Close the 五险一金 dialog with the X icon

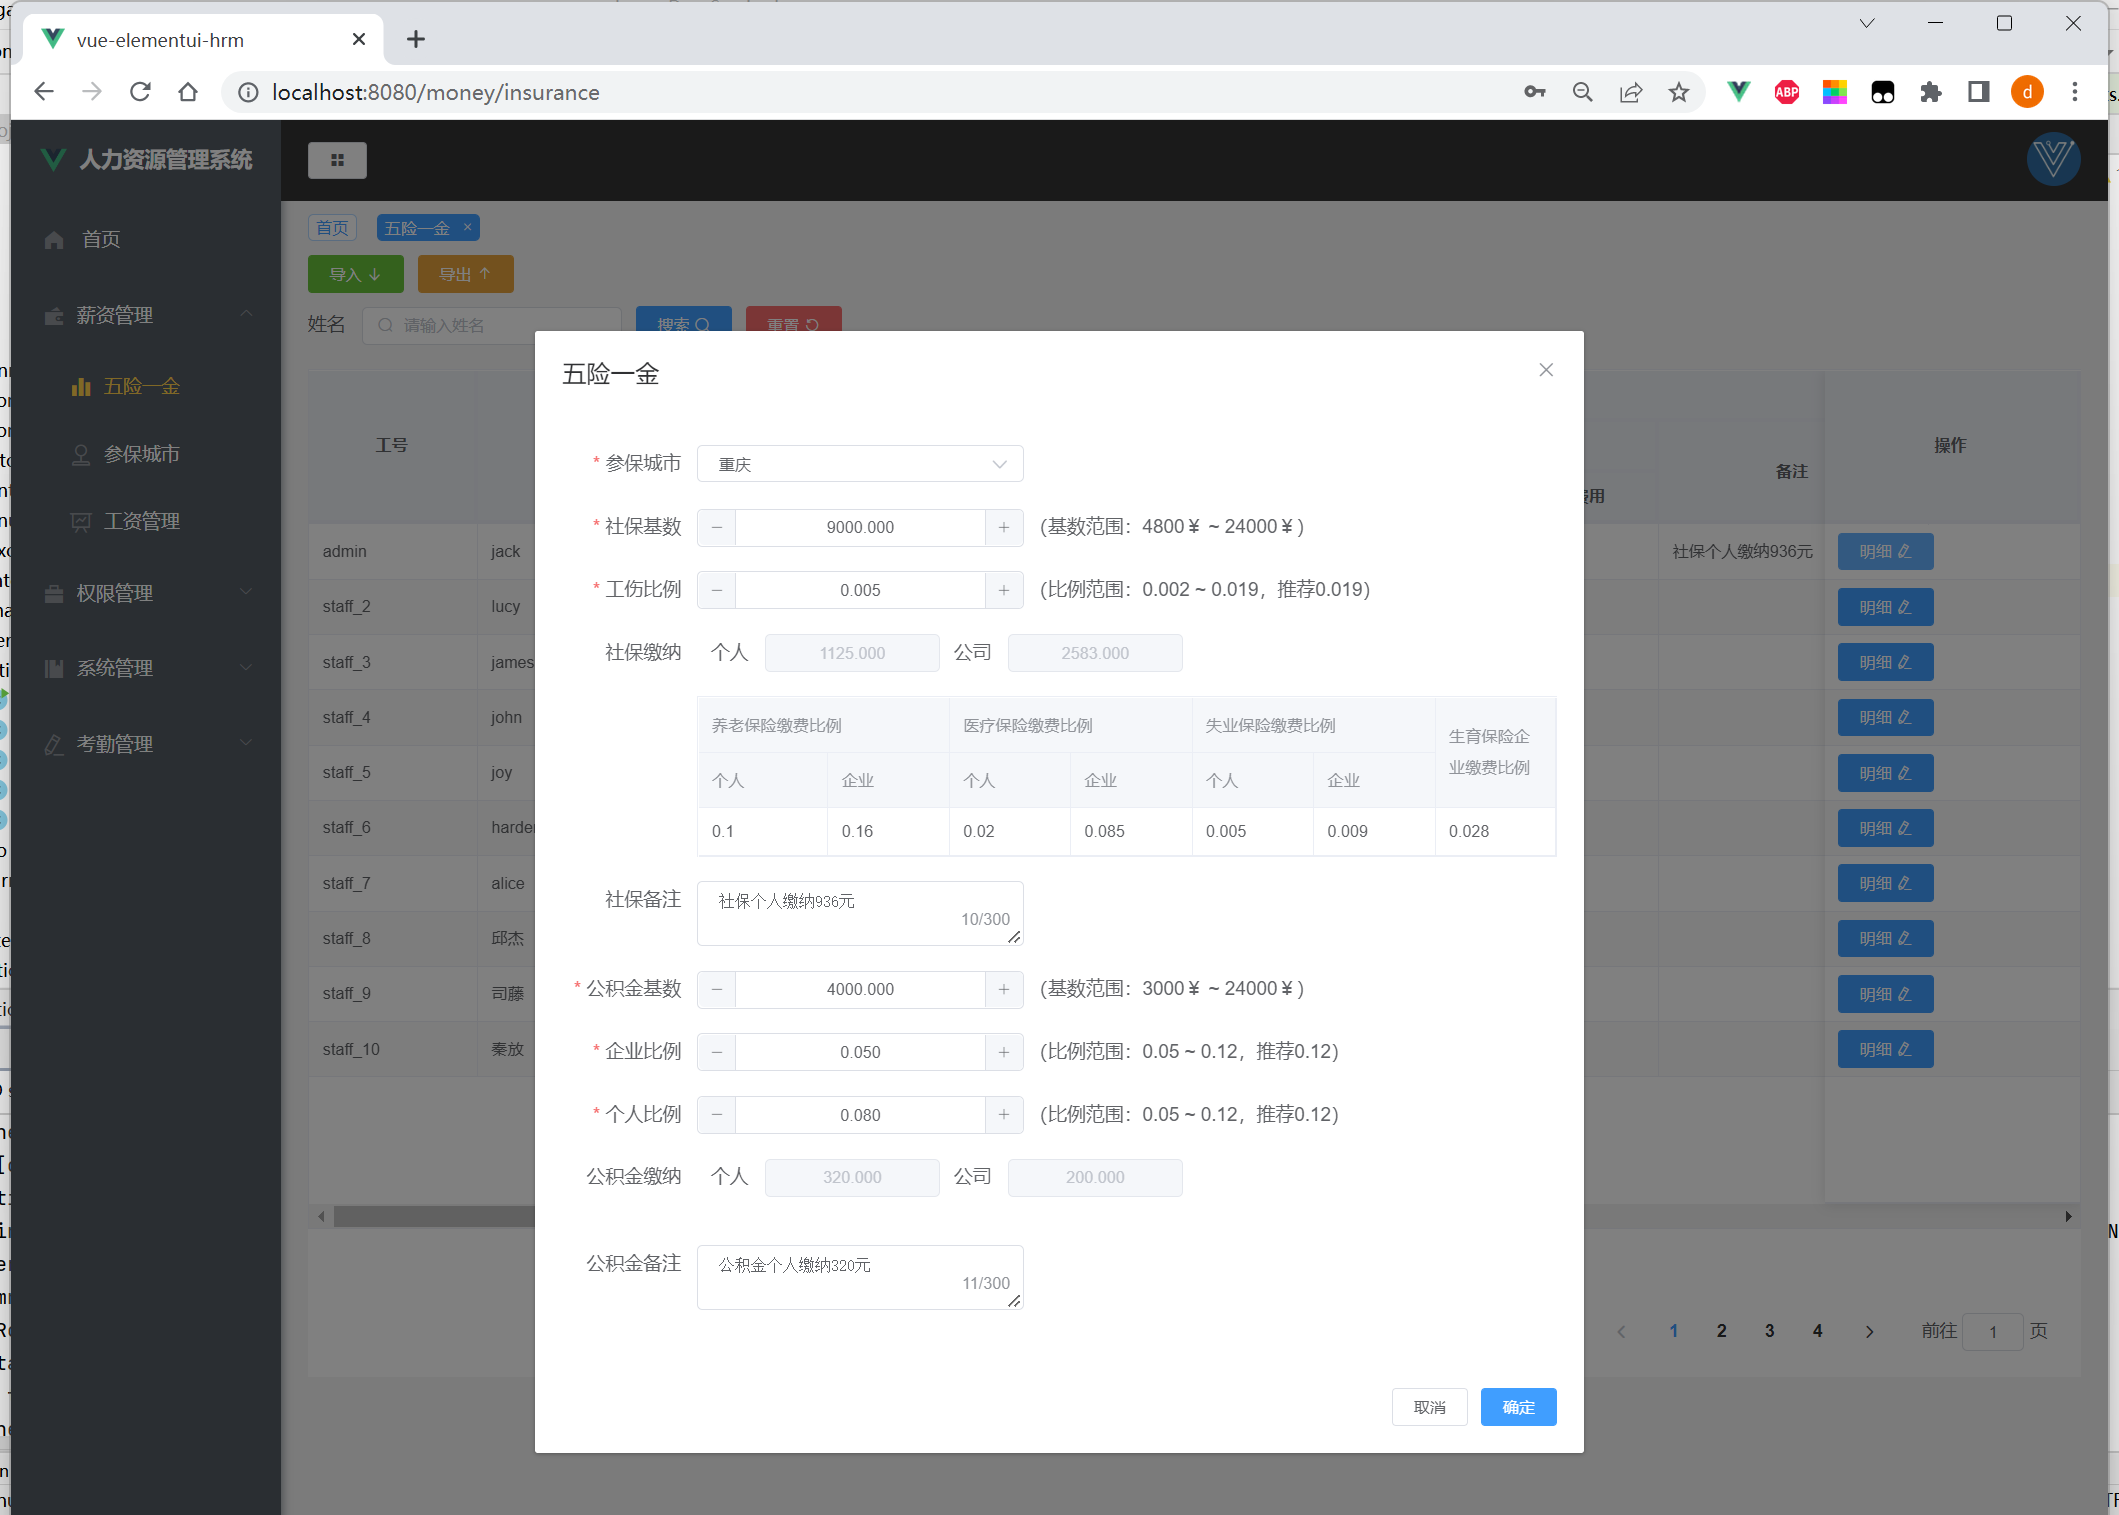pyautogui.click(x=1546, y=370)
